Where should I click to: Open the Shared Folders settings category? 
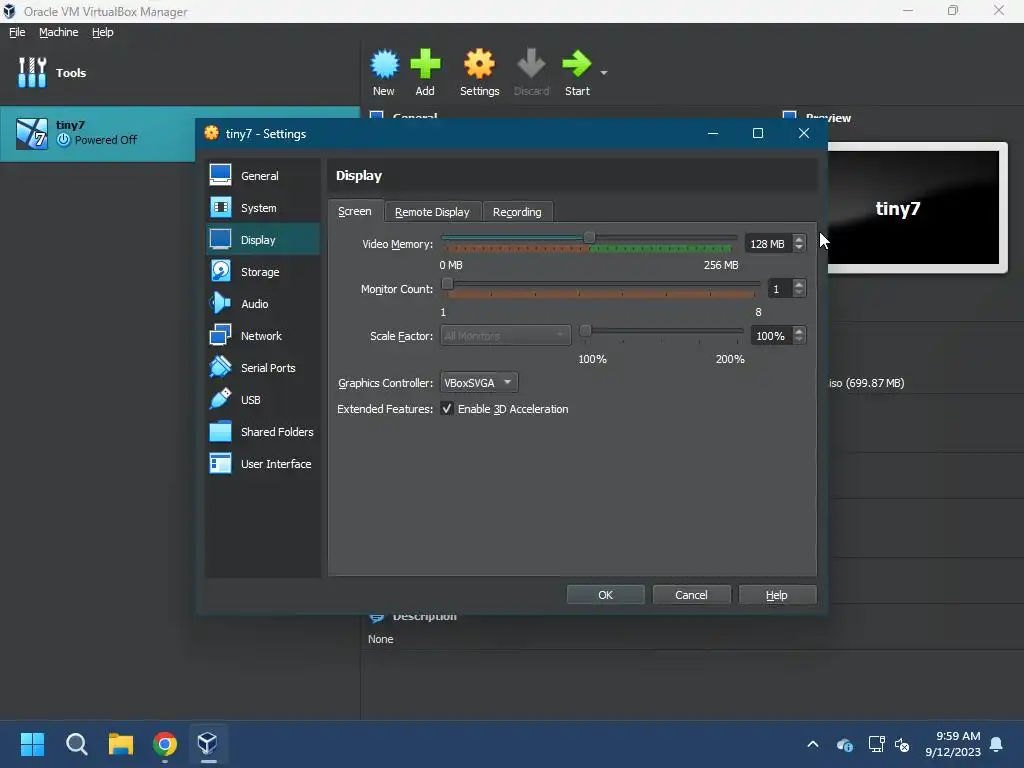coord(263,432)
